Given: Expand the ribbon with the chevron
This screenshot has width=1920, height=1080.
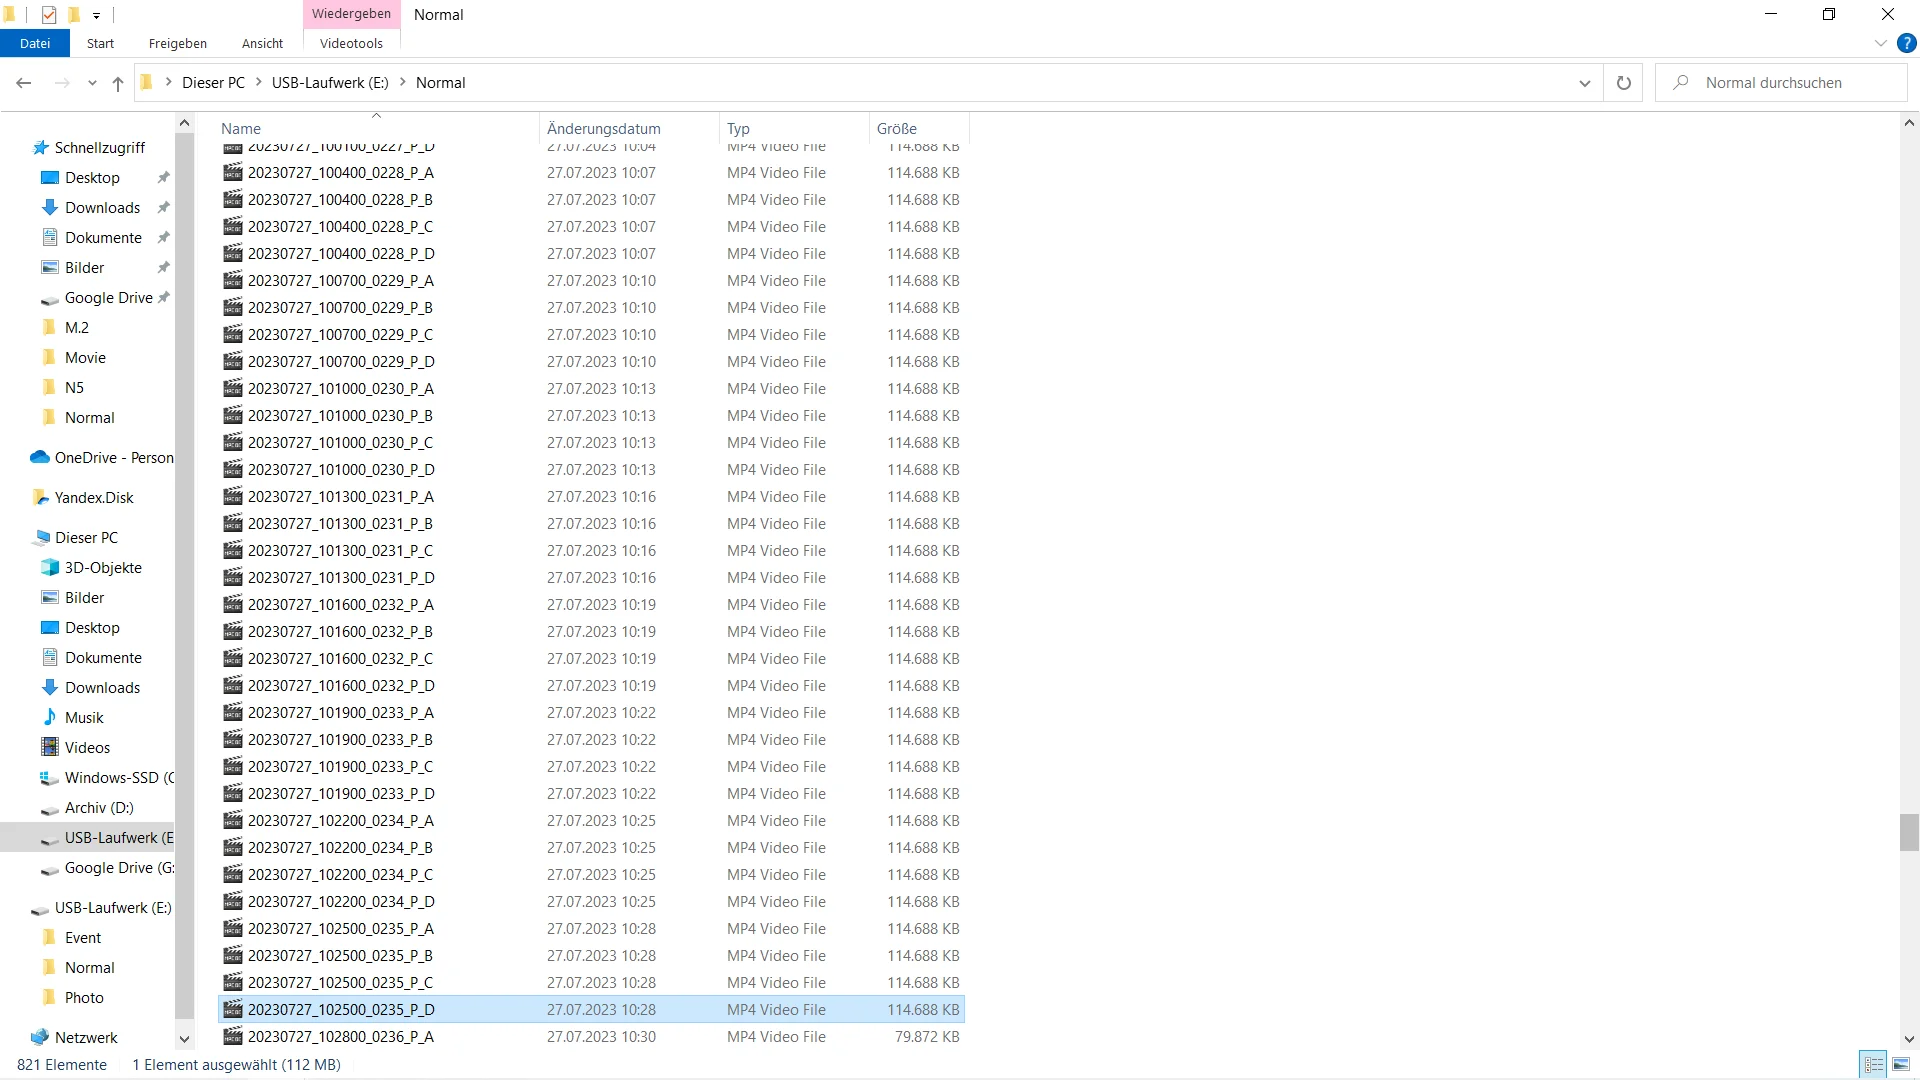Looking at the screenshot, I should 1880,43.
